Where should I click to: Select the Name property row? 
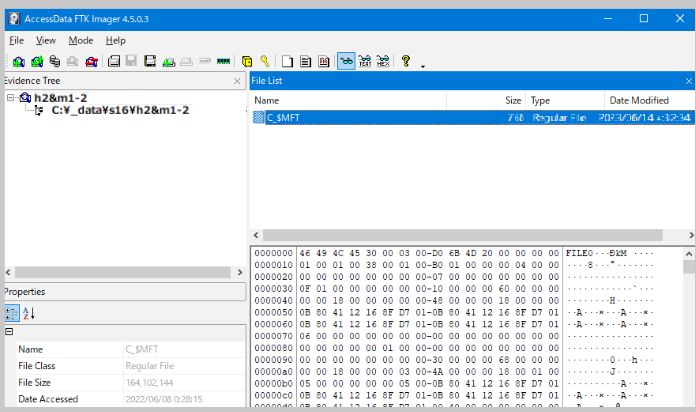tap(130, 349)
